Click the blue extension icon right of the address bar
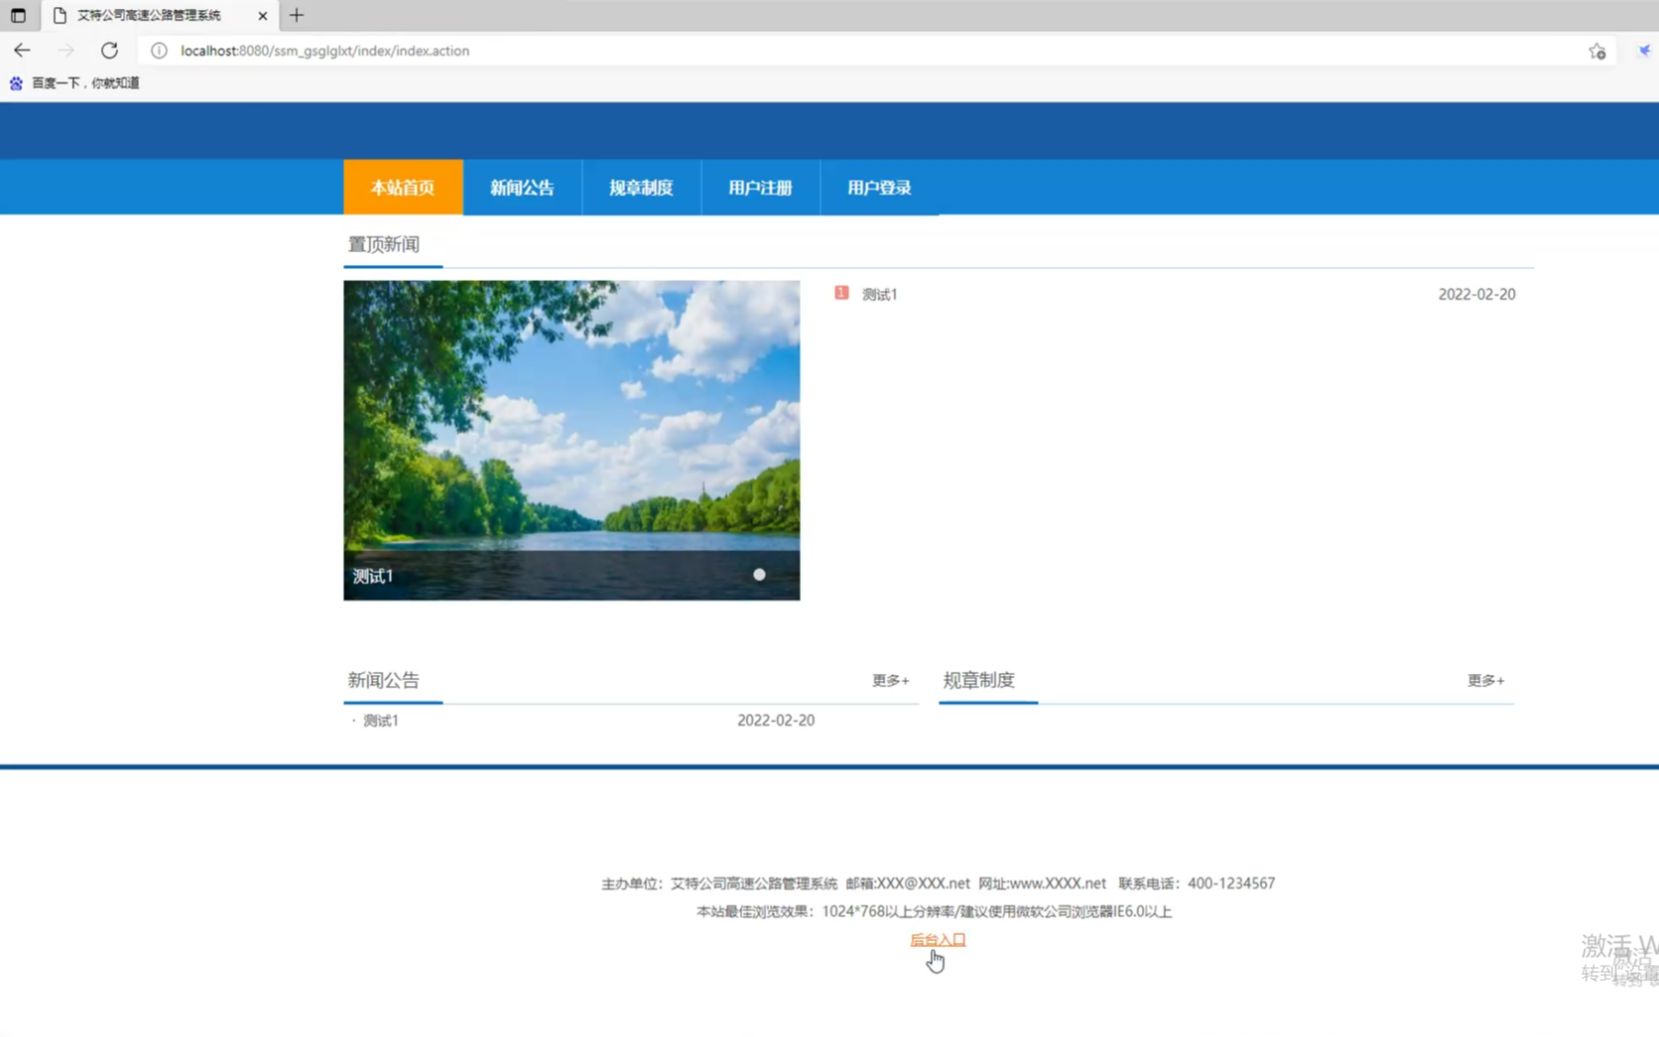This screenshot has width=1659, height=1037. tap(1645, 50)
